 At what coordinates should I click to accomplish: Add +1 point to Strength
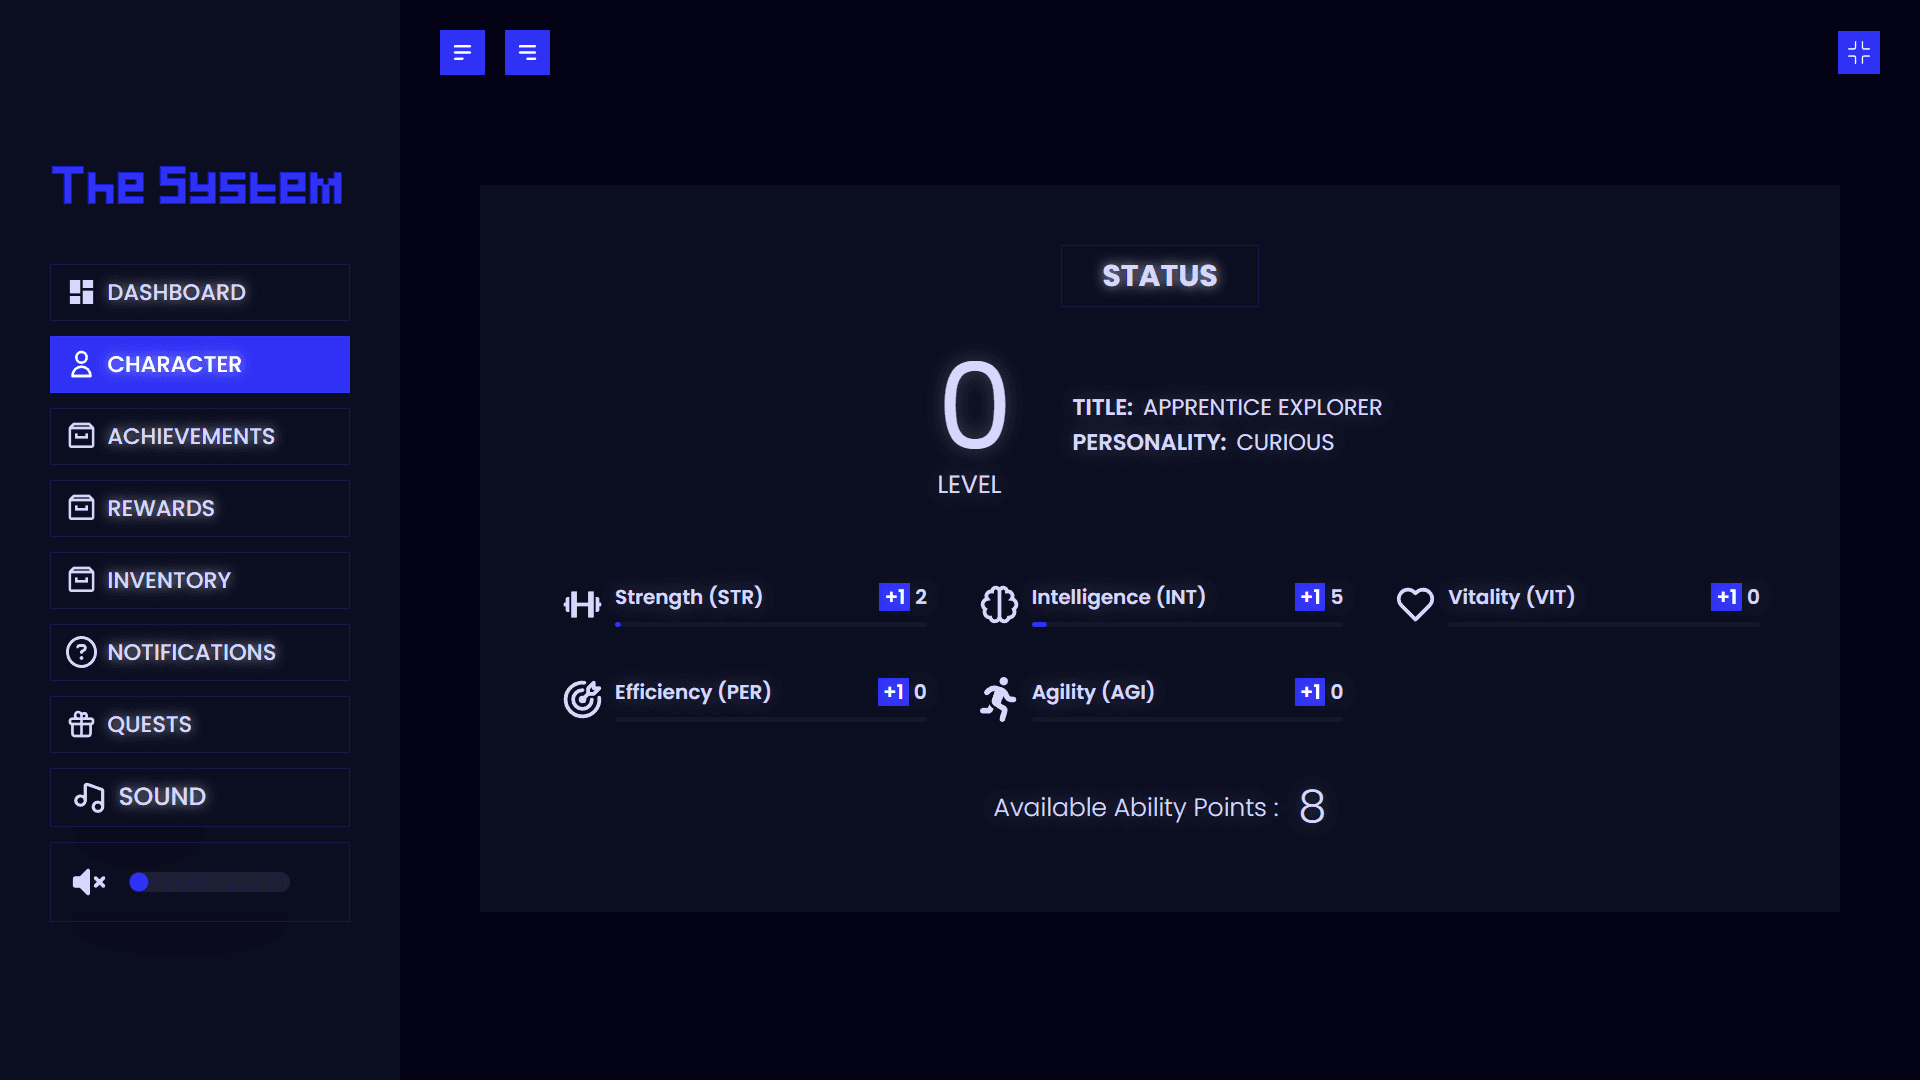(894, 597)
